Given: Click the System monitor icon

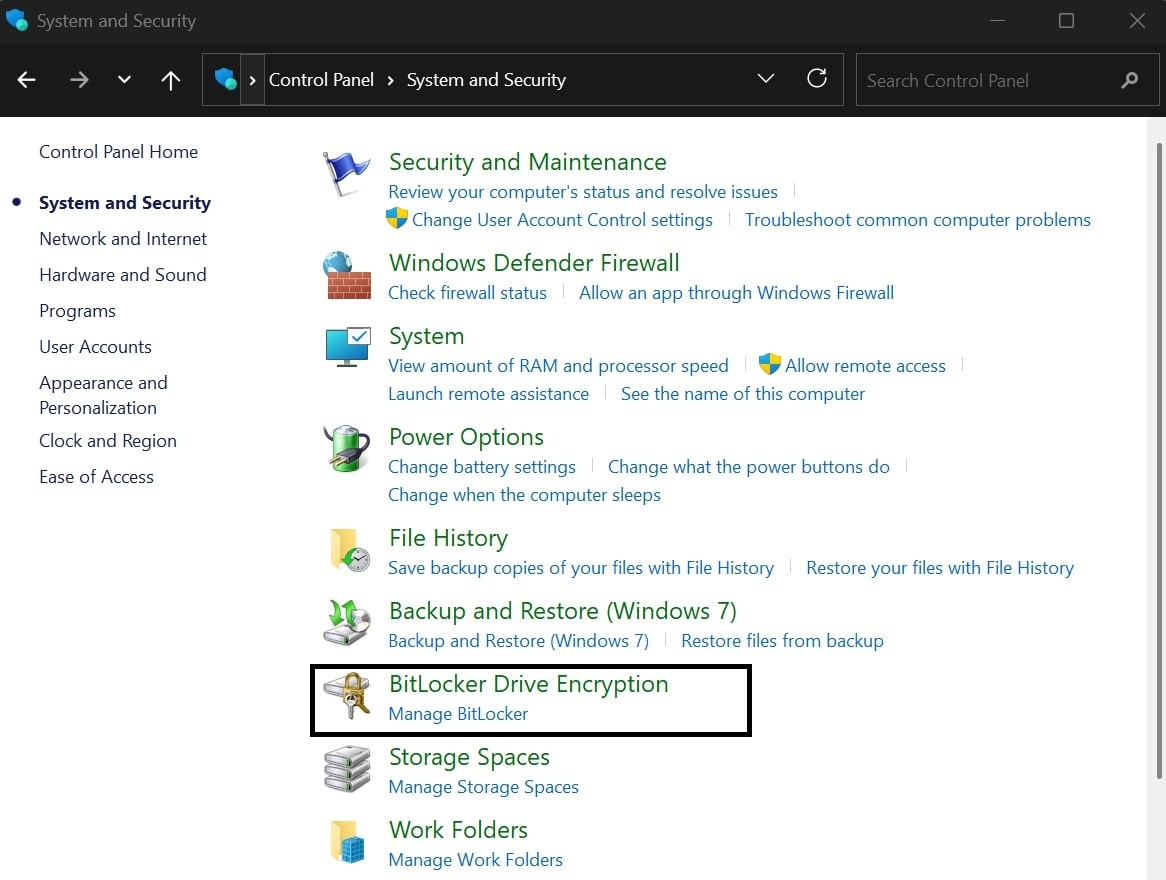Looking at the screenshot, I should (x=347, y=348).
